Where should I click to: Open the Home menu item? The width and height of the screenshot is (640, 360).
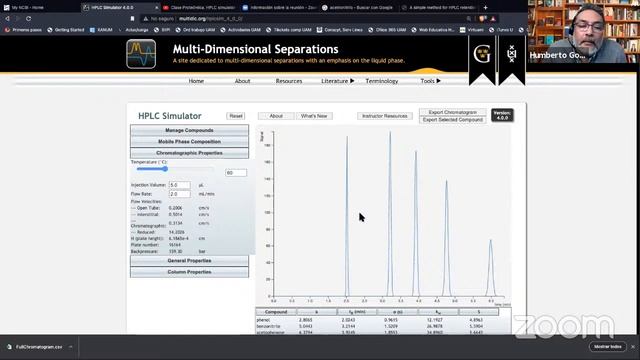point(196,81)
